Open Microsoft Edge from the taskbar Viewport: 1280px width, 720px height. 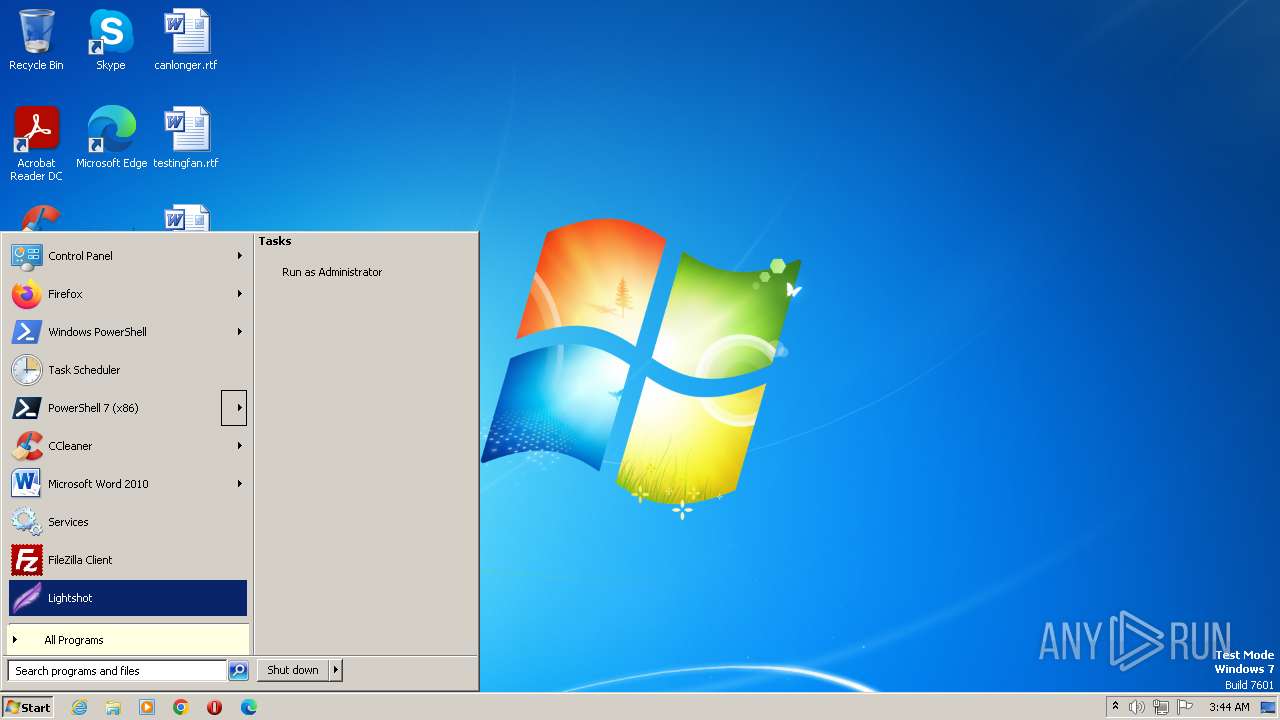[x=249, y=707]
